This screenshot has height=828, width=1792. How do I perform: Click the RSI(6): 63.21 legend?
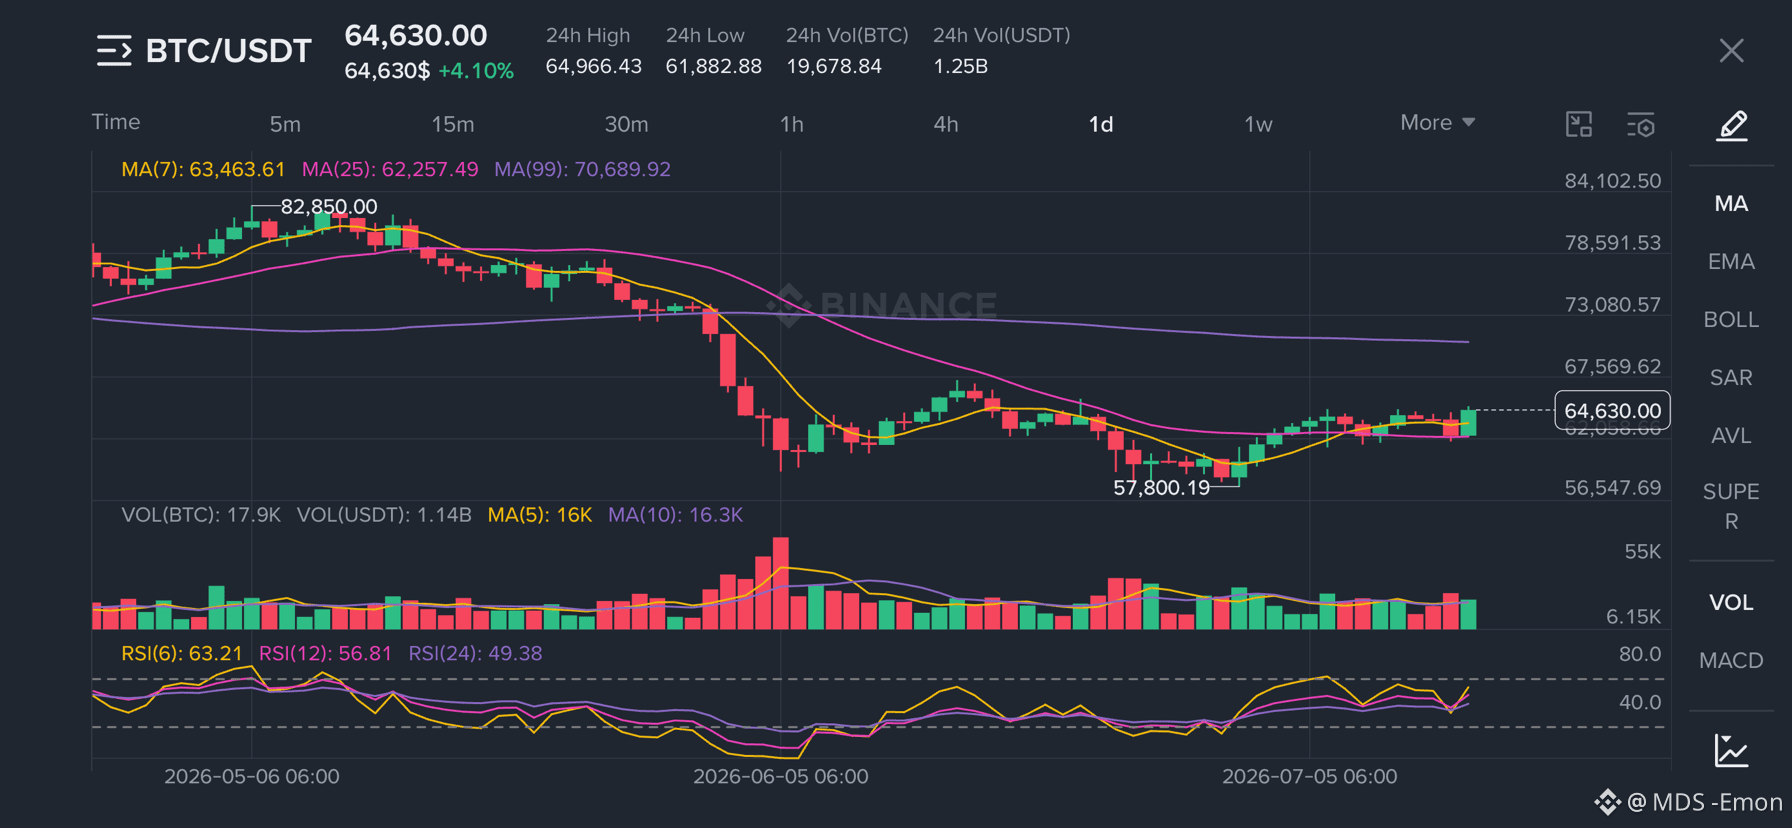[x=182, y=653]
